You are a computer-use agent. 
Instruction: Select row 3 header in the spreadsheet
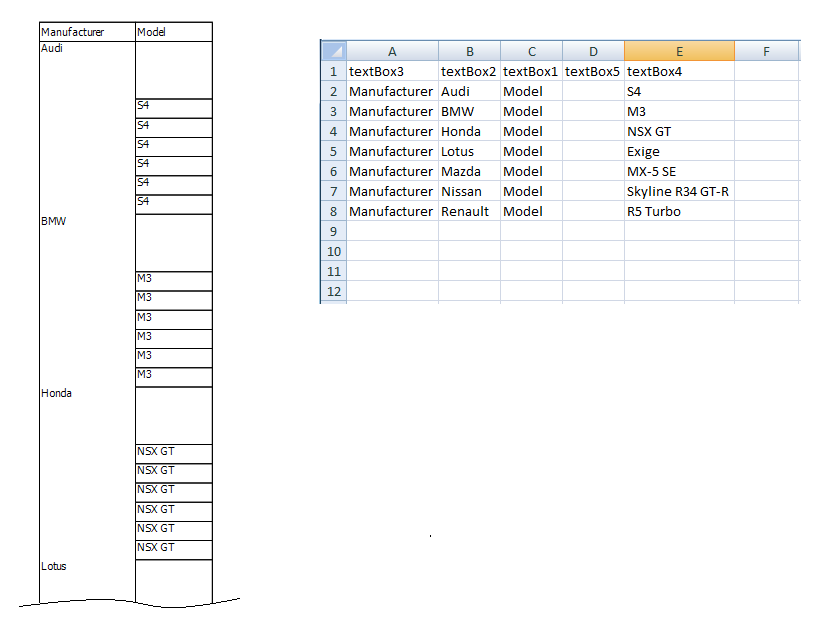(333, 112)
